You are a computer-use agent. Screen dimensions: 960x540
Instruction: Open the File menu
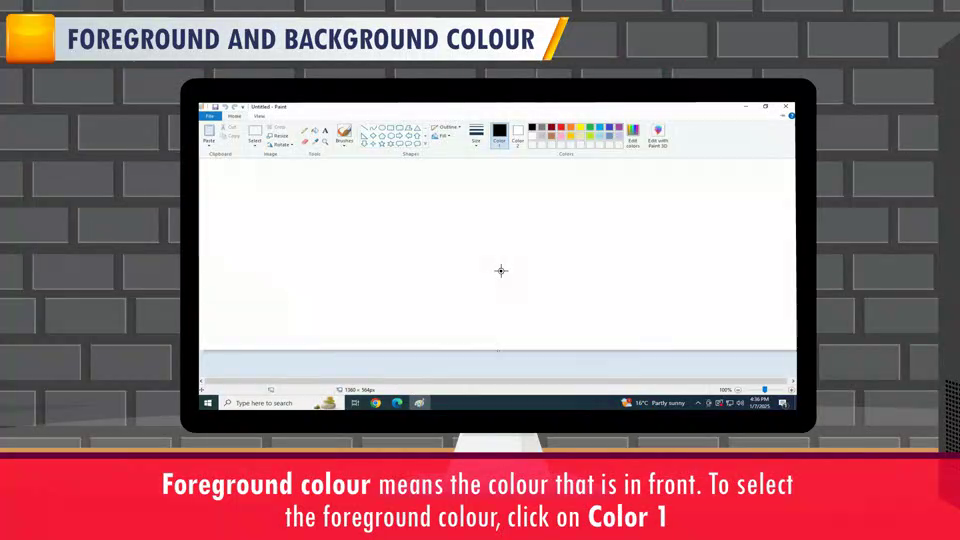point(210,116)
